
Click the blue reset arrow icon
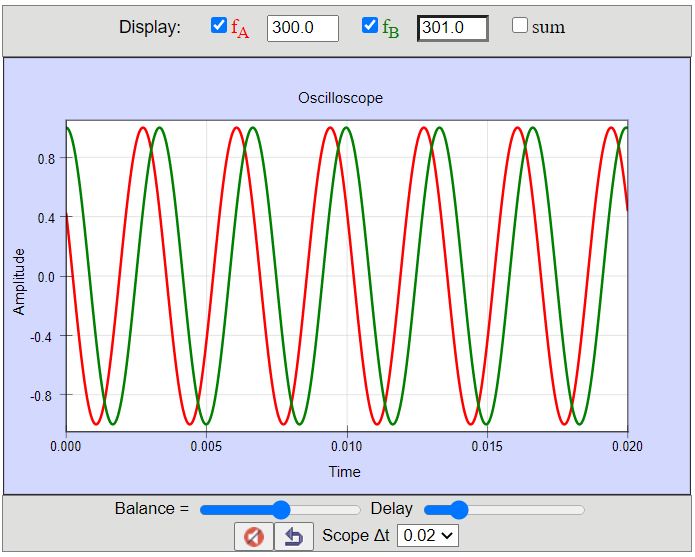click(294, 537)
